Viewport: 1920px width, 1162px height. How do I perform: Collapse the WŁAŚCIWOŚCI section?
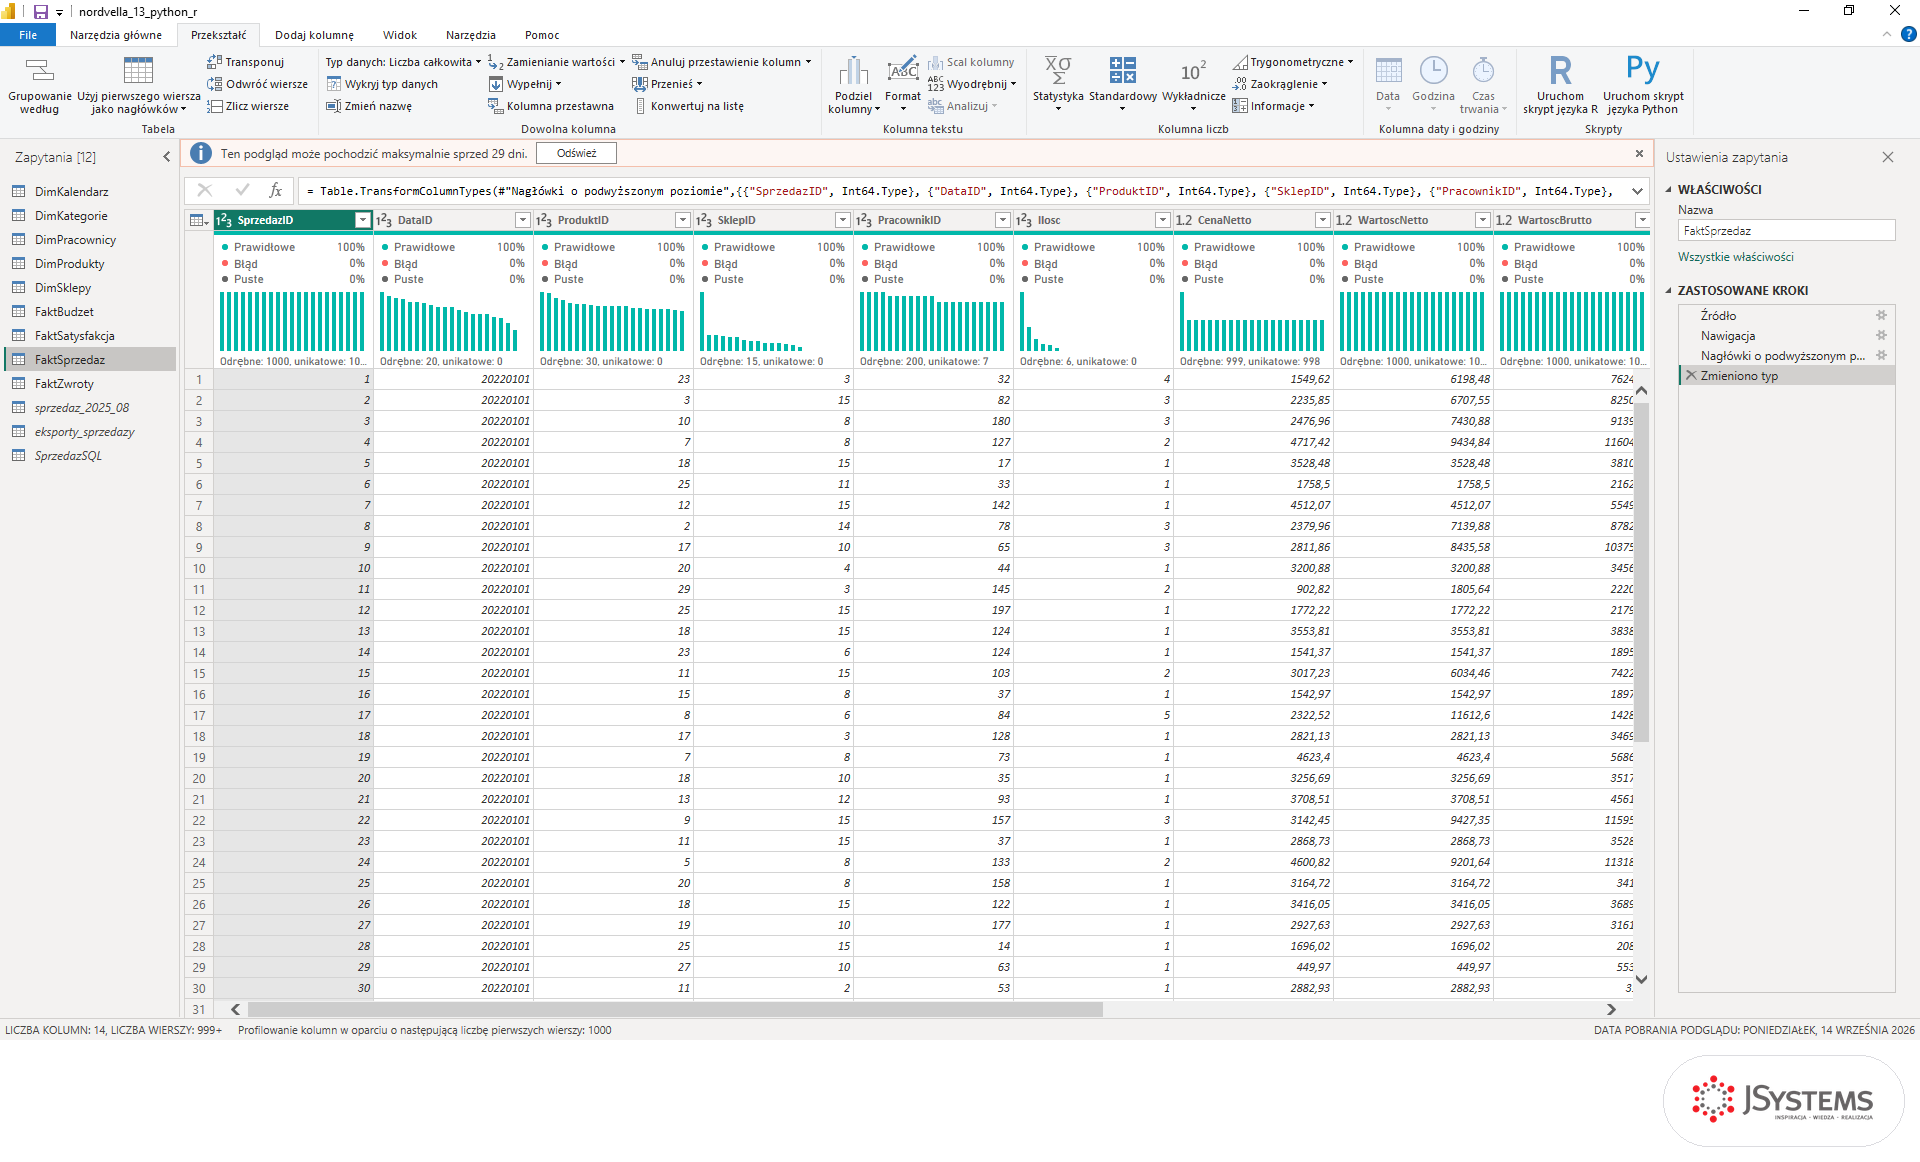(x=1669, y=189)
